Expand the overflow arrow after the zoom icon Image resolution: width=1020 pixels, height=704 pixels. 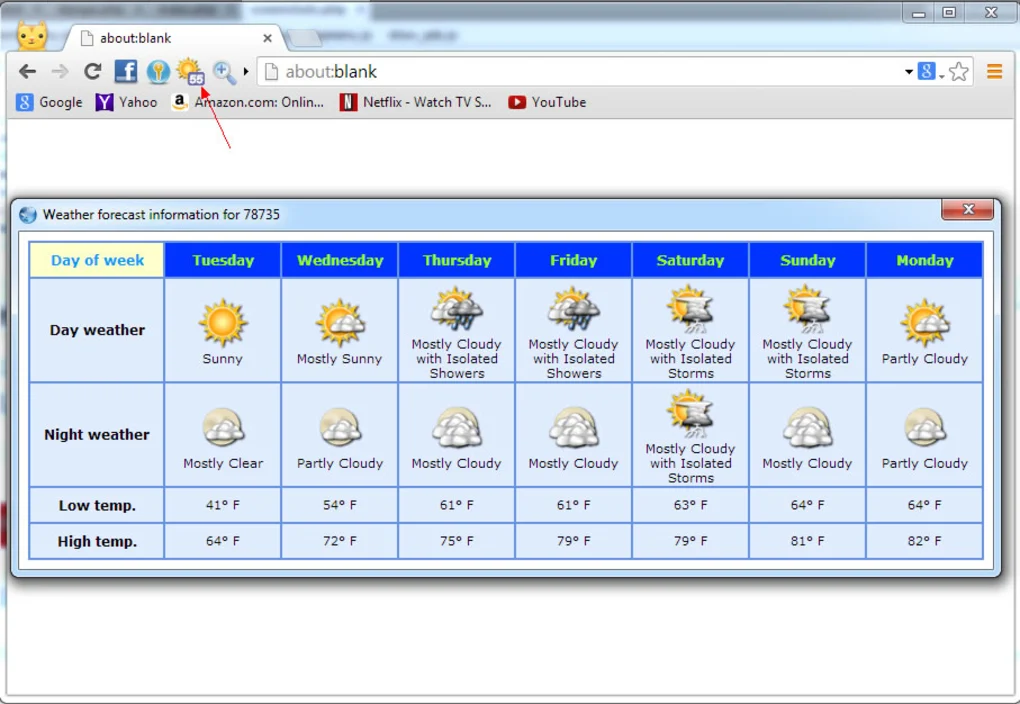243,72
